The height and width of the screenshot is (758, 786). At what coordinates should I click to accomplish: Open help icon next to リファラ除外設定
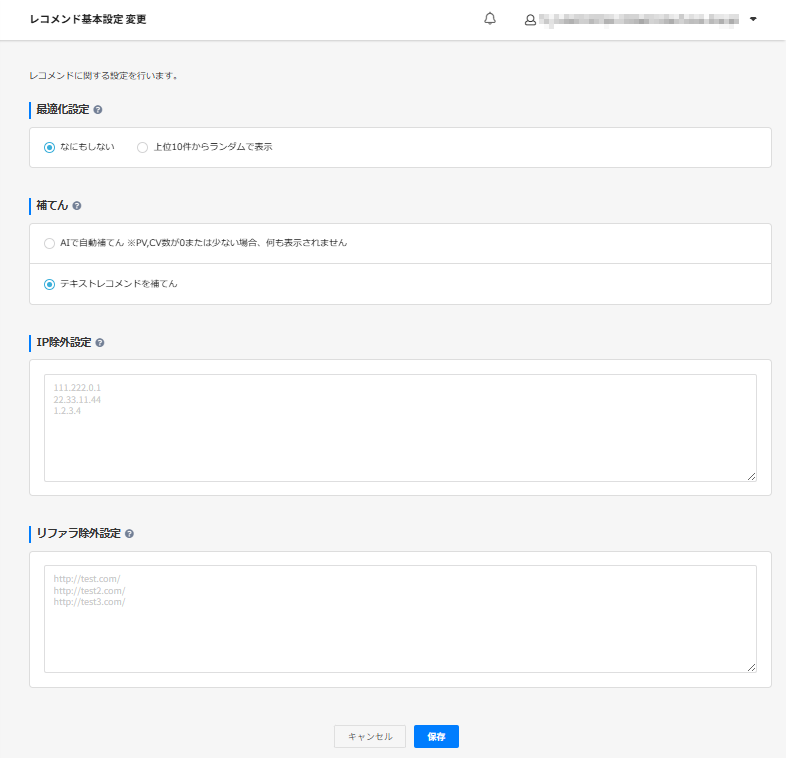pos(129,534)
